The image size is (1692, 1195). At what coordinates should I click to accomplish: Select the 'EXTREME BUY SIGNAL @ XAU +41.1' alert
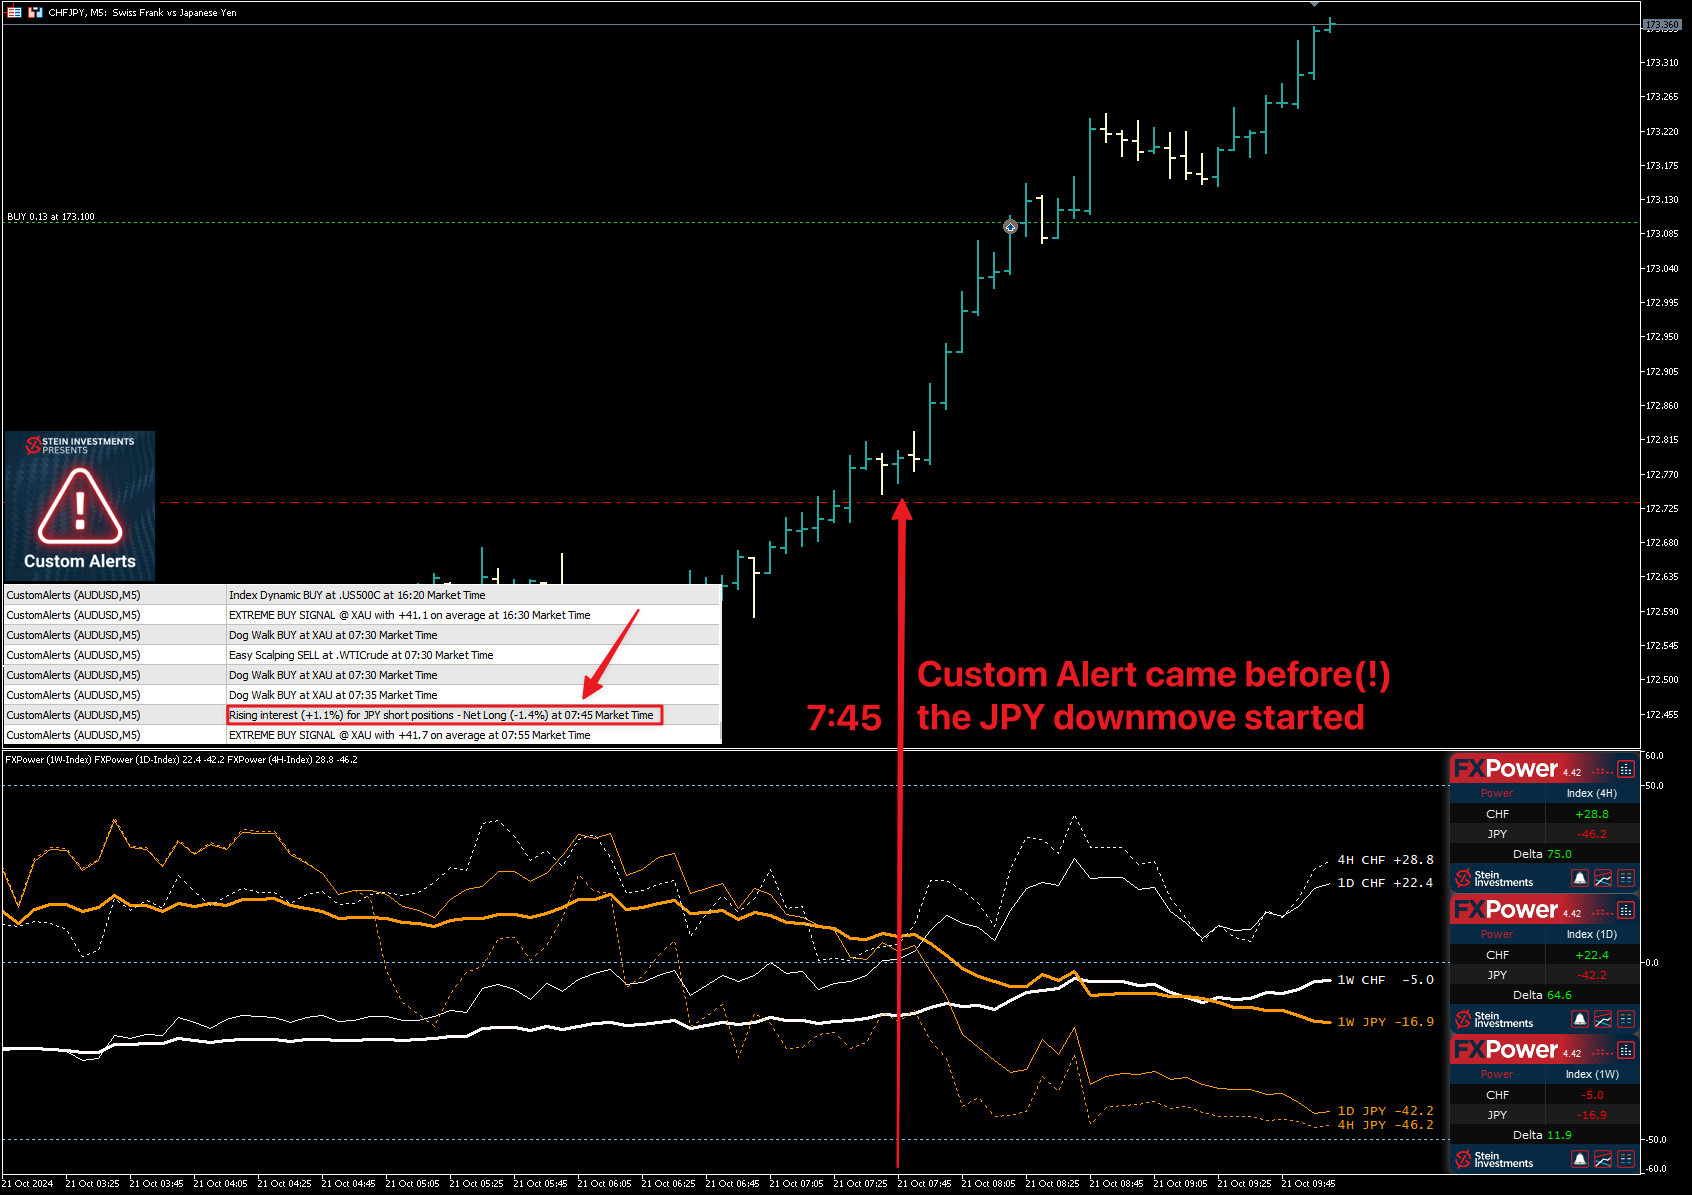pos(362,615)
